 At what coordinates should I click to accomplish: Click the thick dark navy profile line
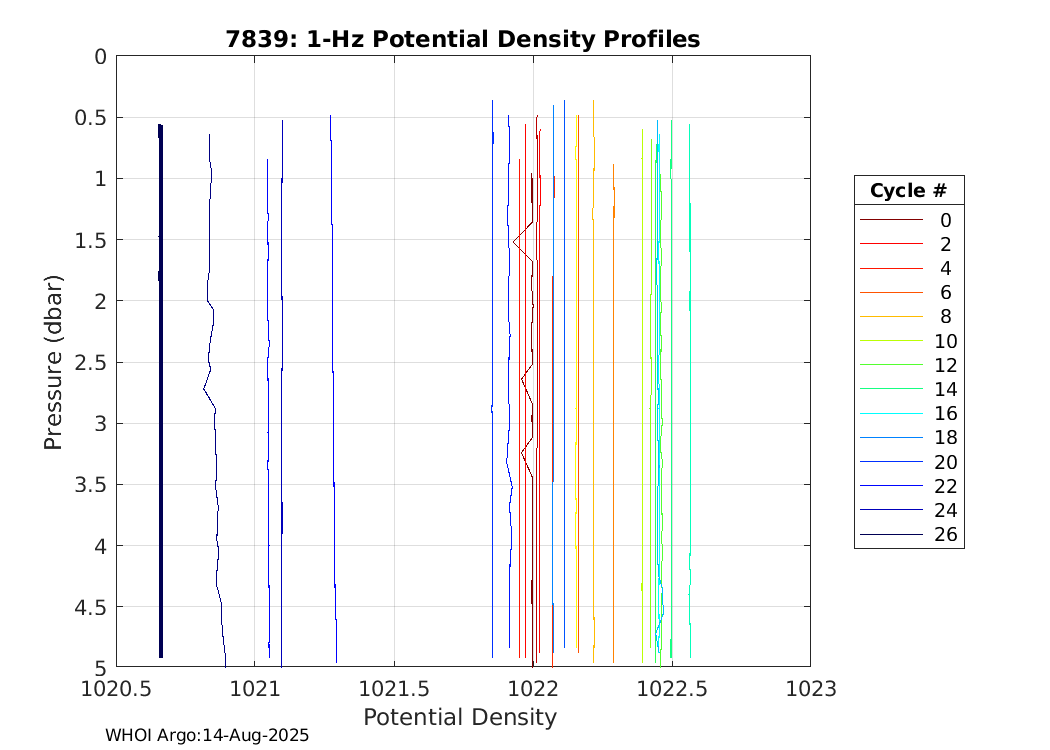[x=160, y=400]
